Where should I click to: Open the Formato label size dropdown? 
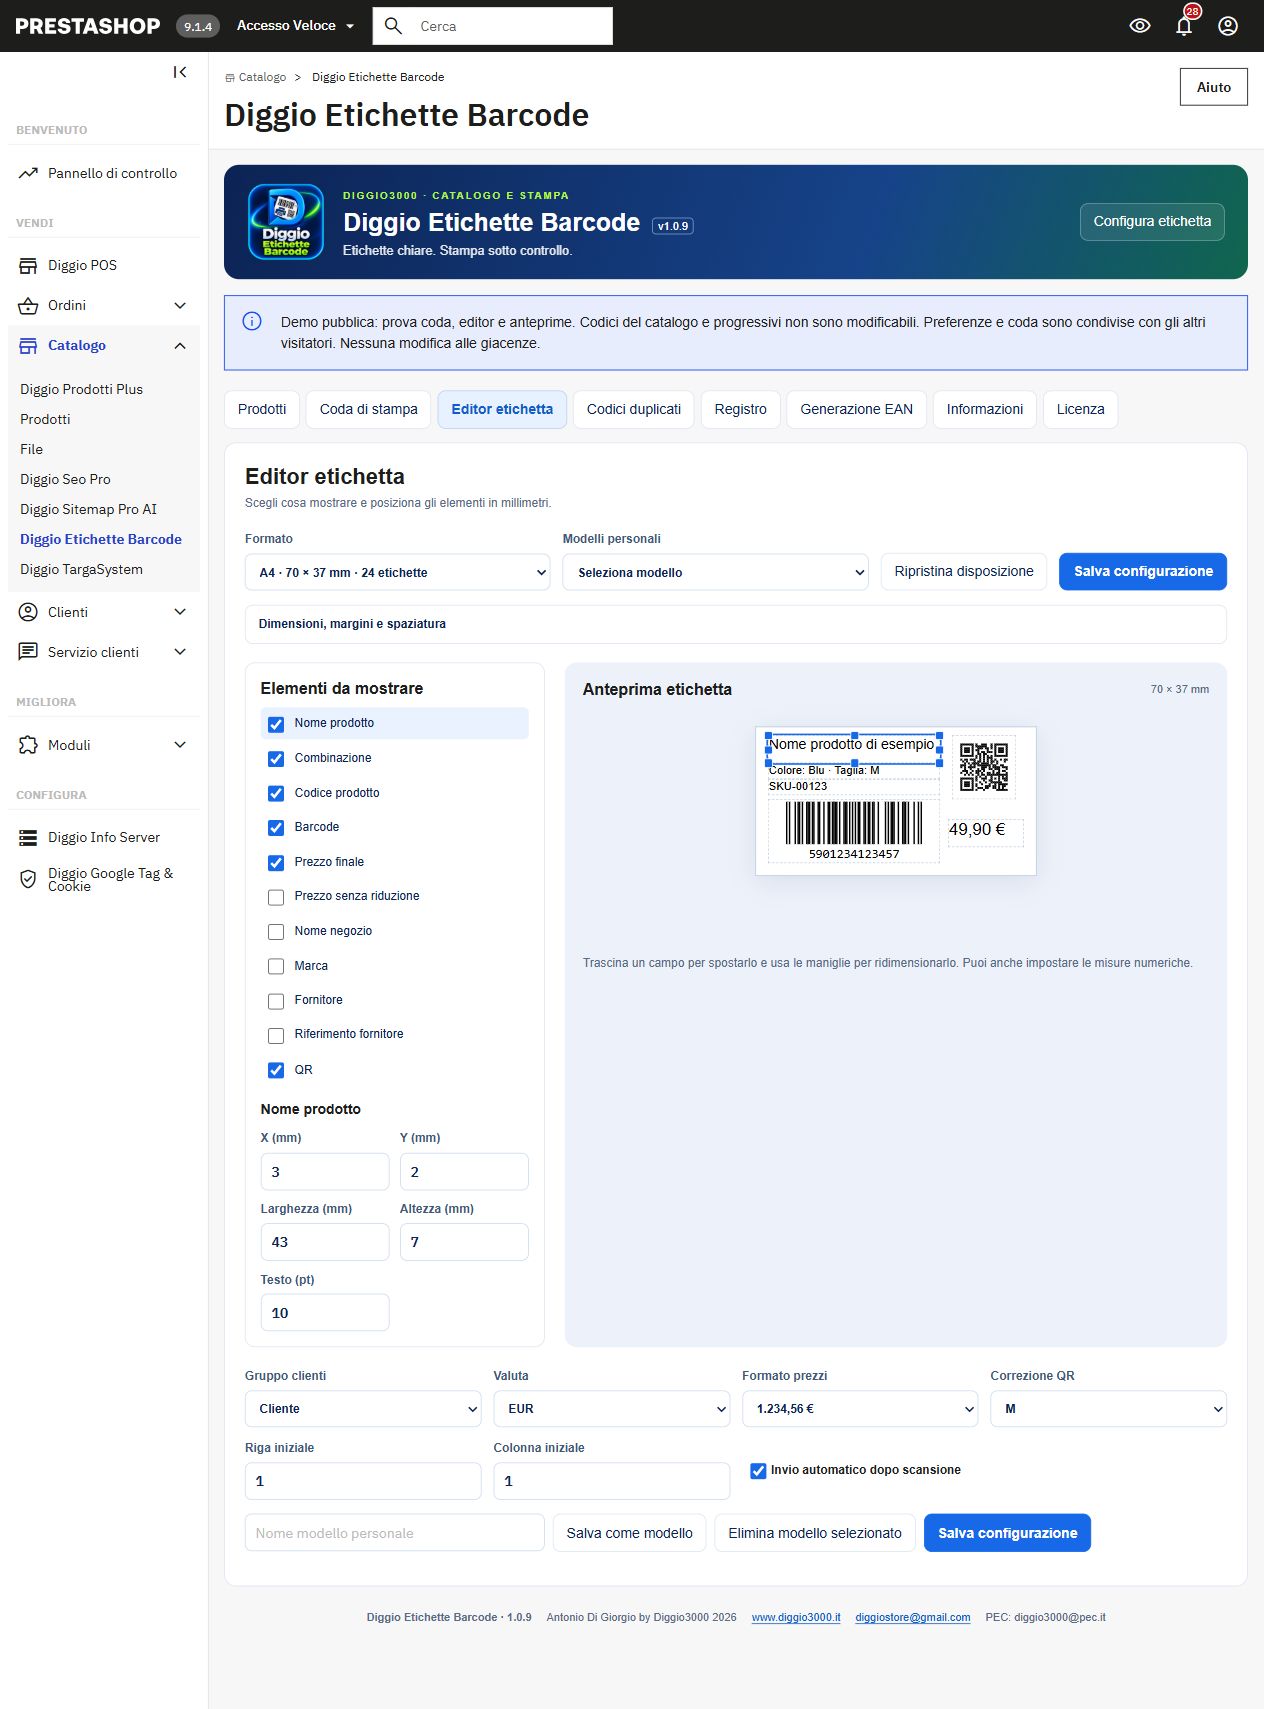397,572
